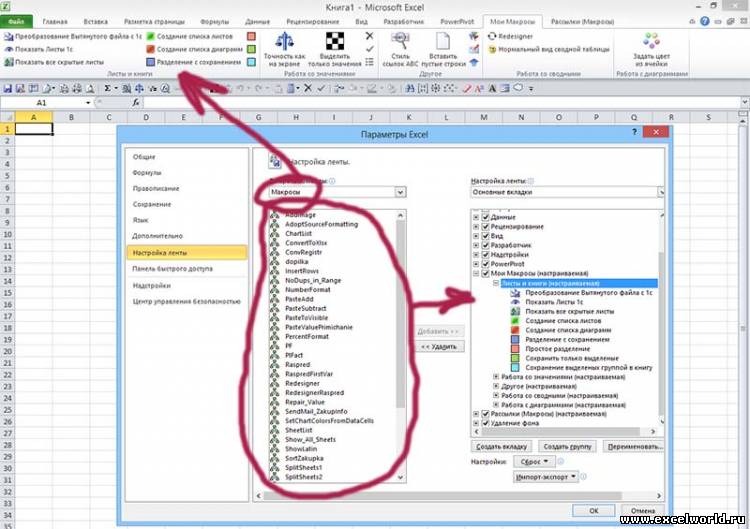Click the 'Точность как на экране' scales icon
Viewport: 750px width, 529px height.
point(285,41)
